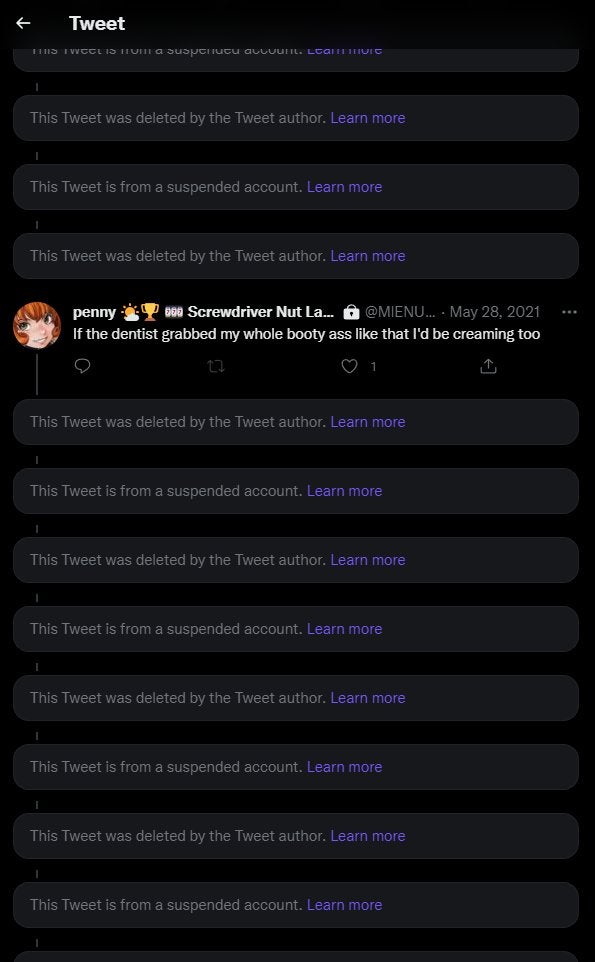The width and height of the screenshot is (595, 962).
Task: Click Learn more on the suspended notice above penny's tweet
Action: [344, 186]
